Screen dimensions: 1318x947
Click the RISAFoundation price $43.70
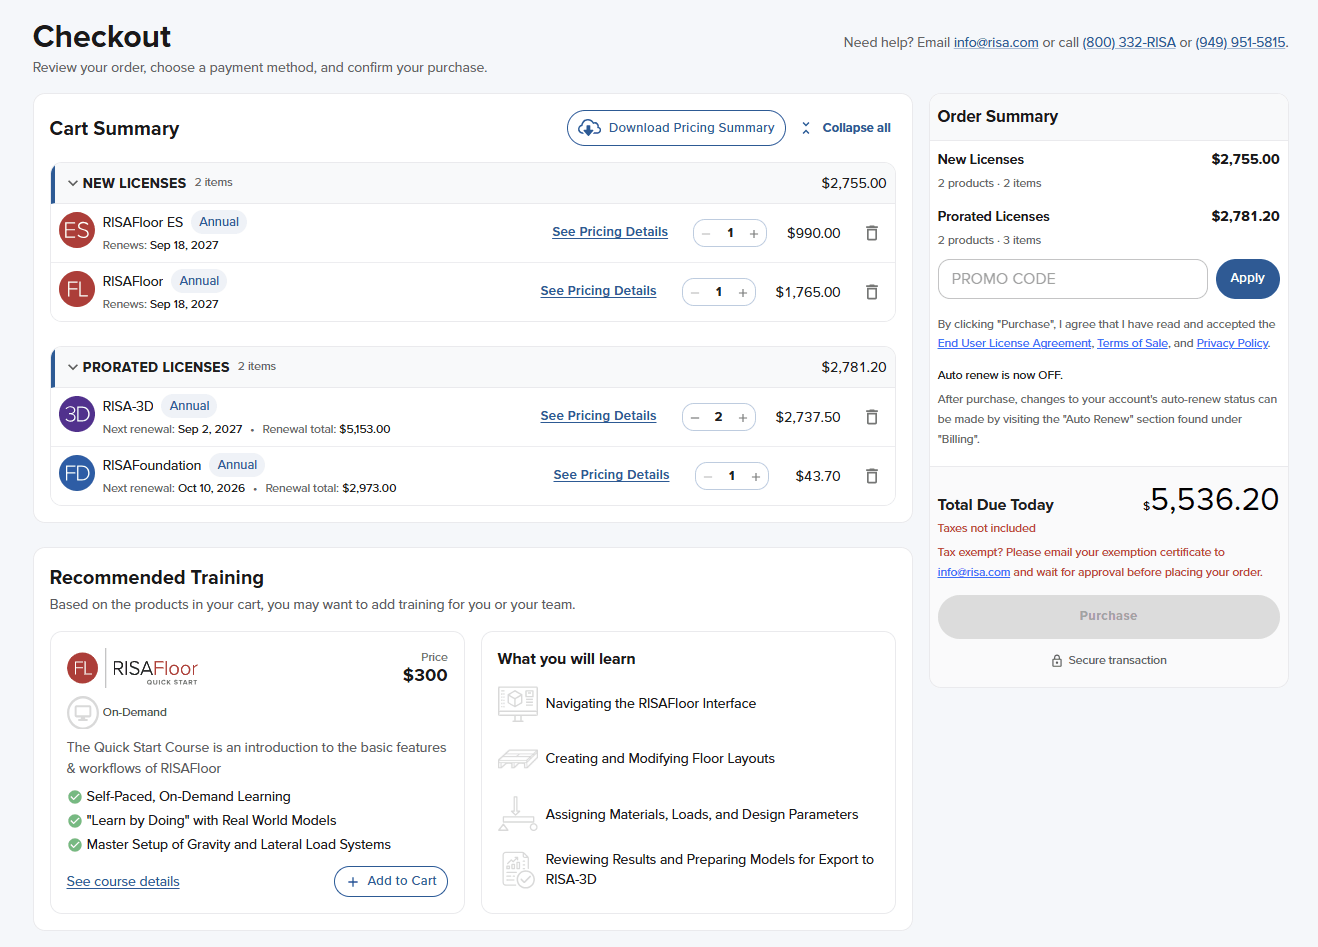pyautogui.click(x=818, y=477)
